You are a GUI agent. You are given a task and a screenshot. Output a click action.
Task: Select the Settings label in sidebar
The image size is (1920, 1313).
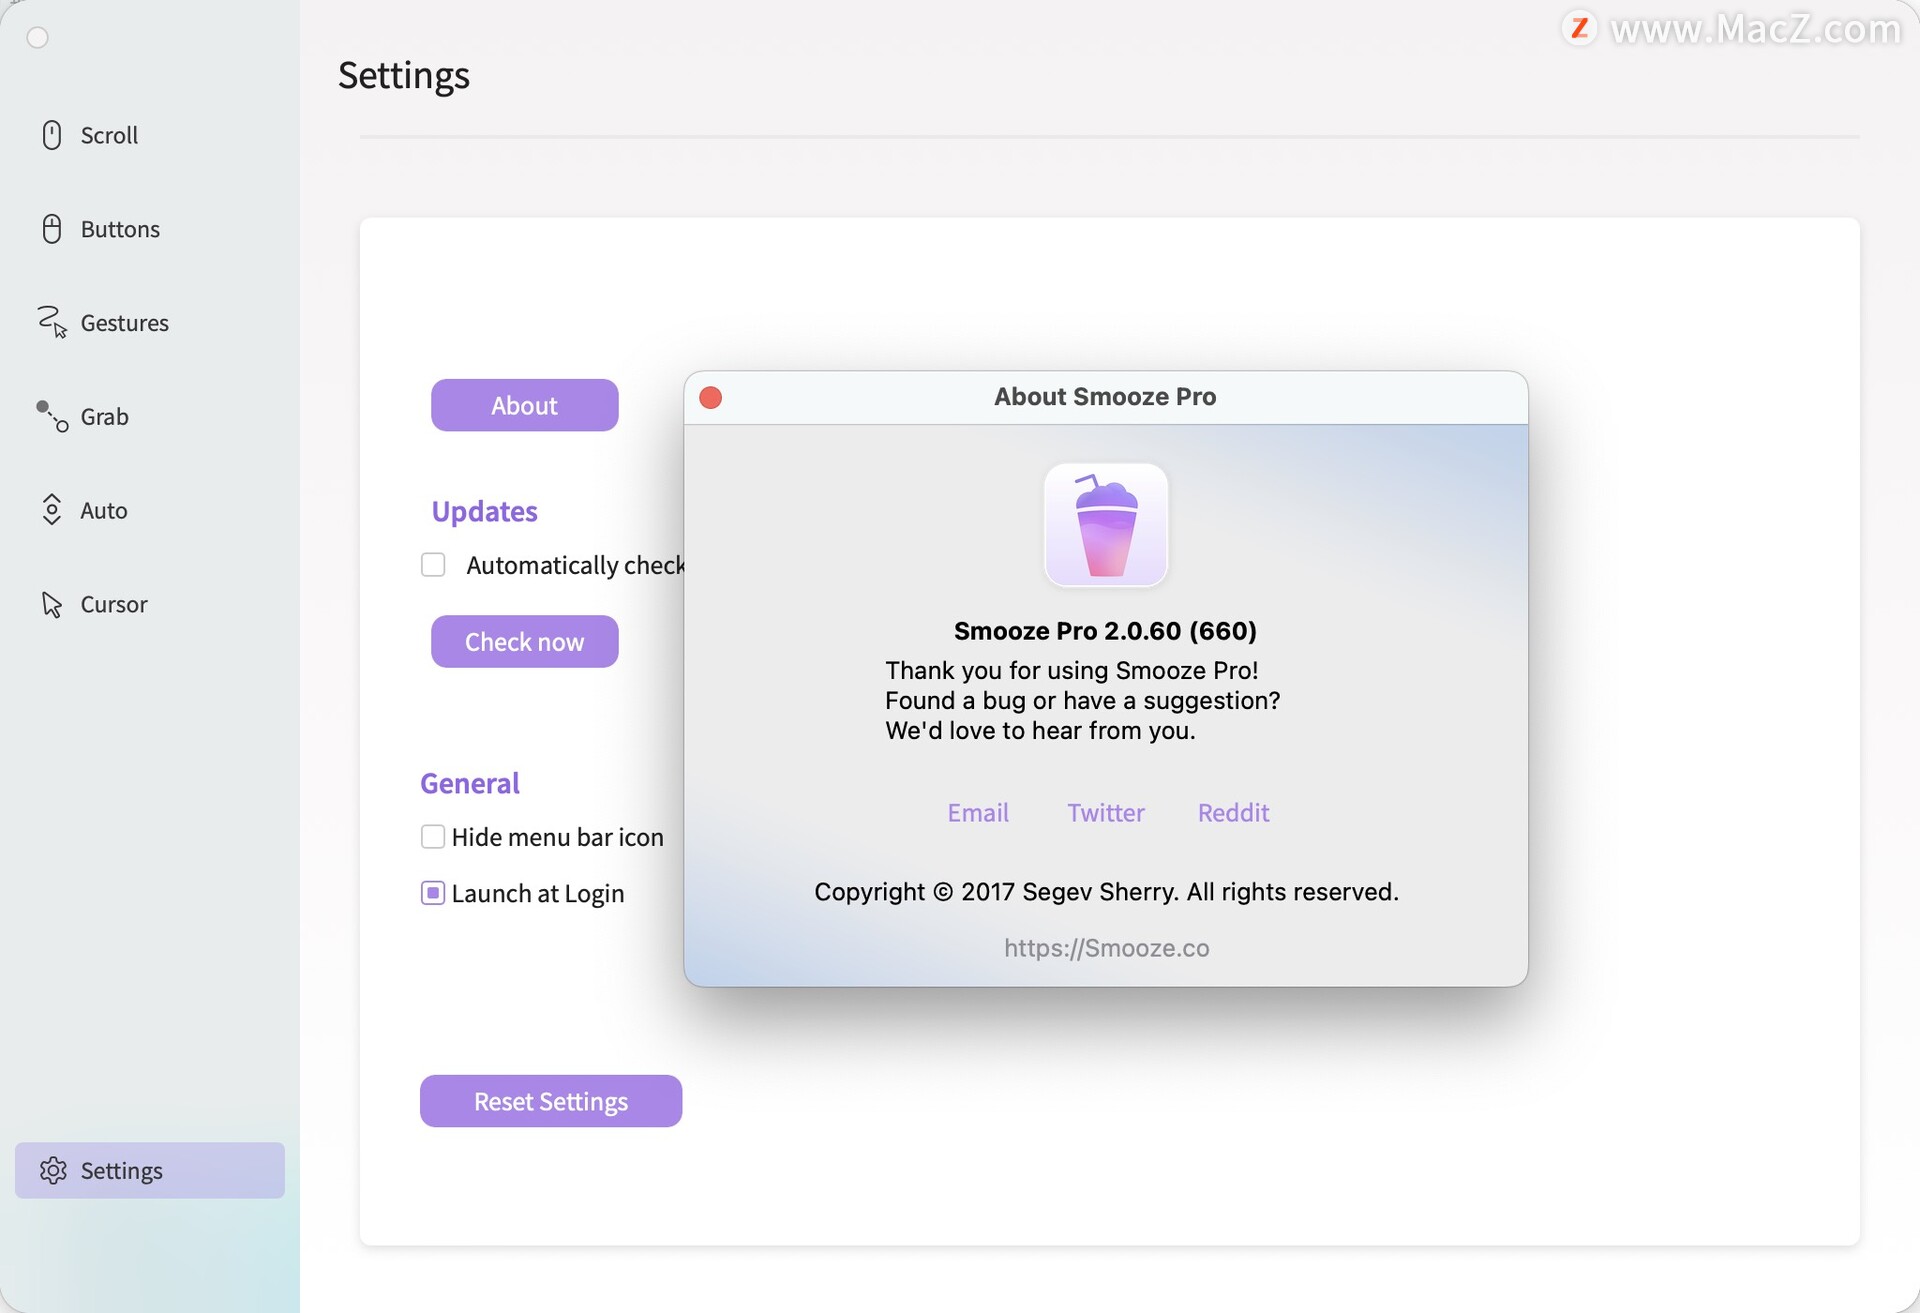click(122, 1171)
